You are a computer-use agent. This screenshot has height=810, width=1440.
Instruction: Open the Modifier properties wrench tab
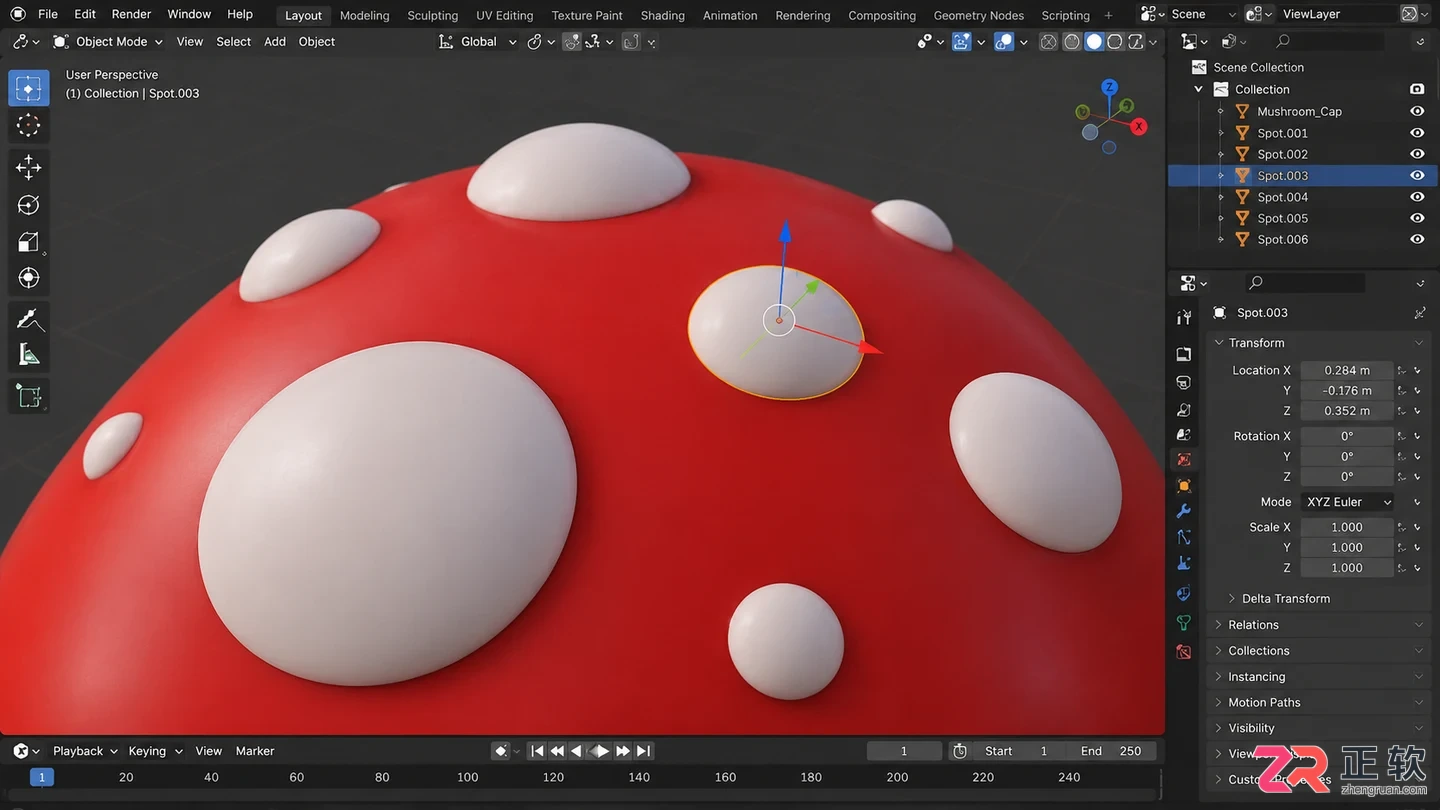(1184, 511)
